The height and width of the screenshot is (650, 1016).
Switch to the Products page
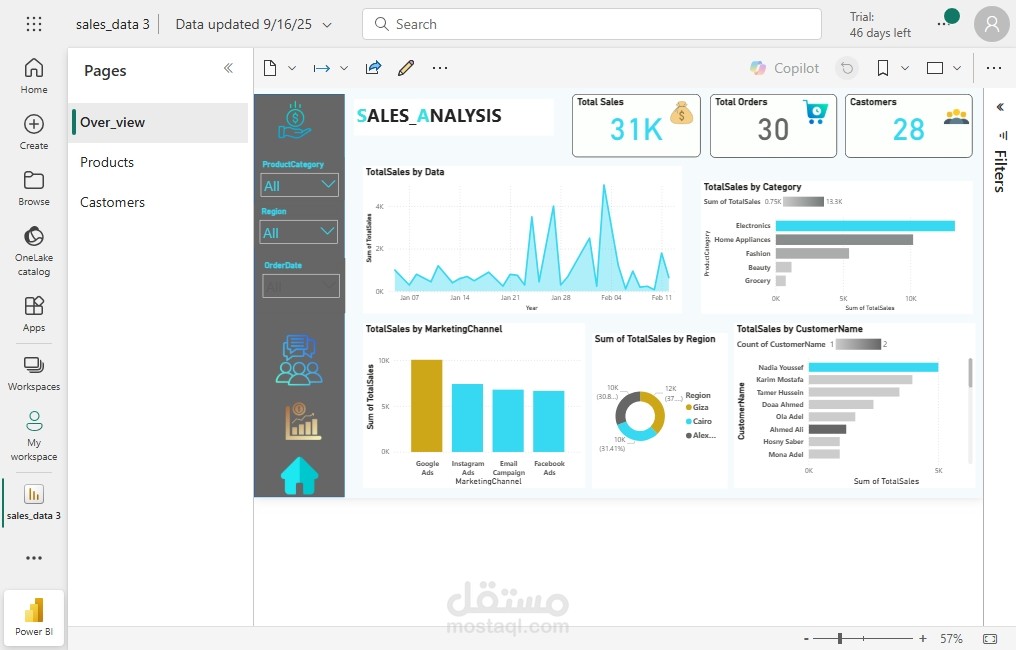(x=159, y=163)
